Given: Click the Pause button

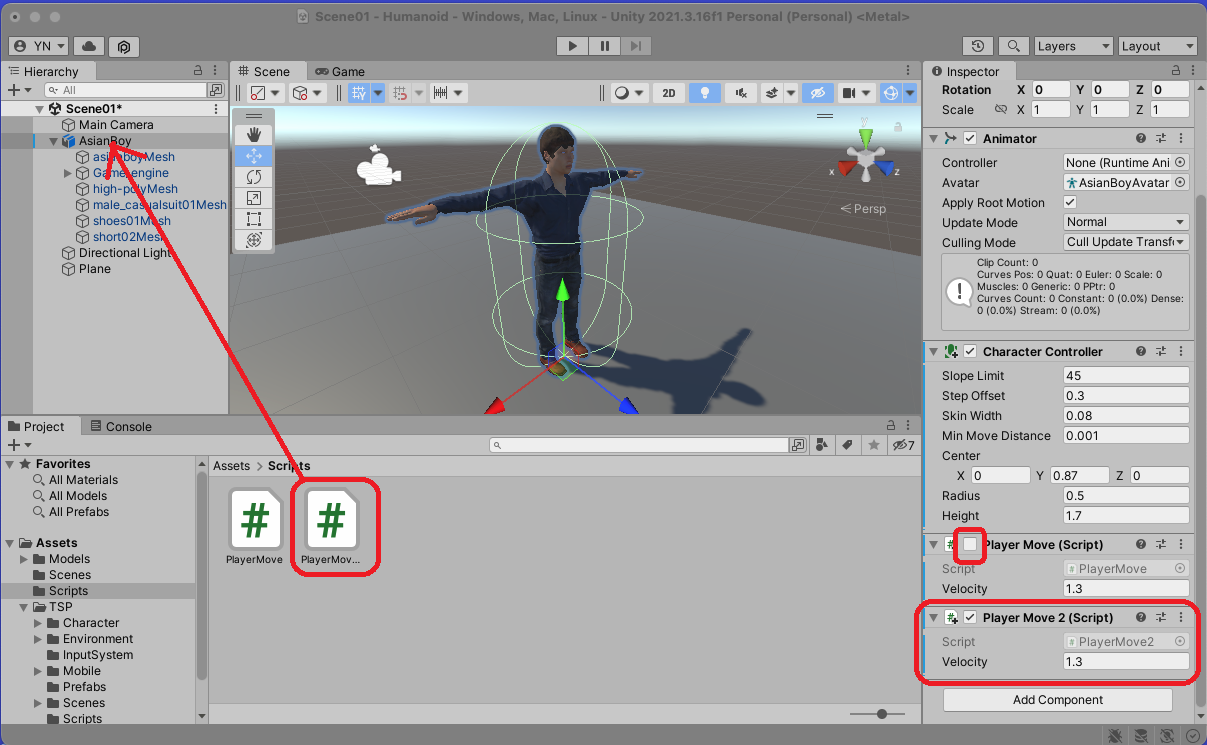Looking at the screenshot, I should coord(604,46).
